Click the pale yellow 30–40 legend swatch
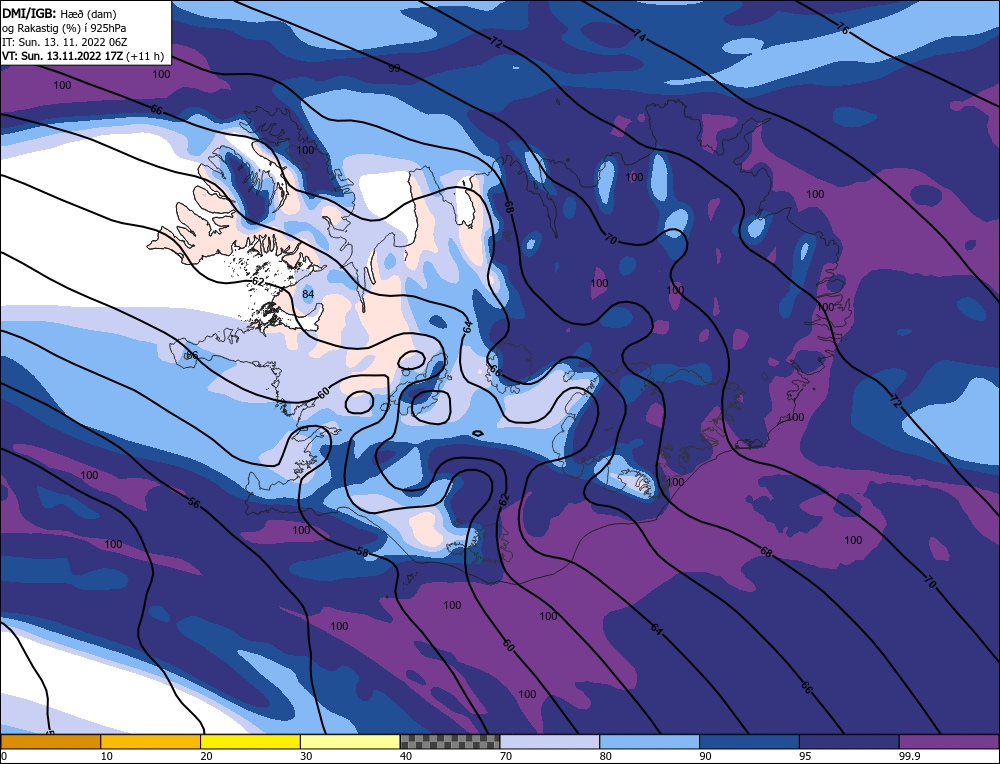The width and height of the screenshot is (1000, 764). coord(350,742)
